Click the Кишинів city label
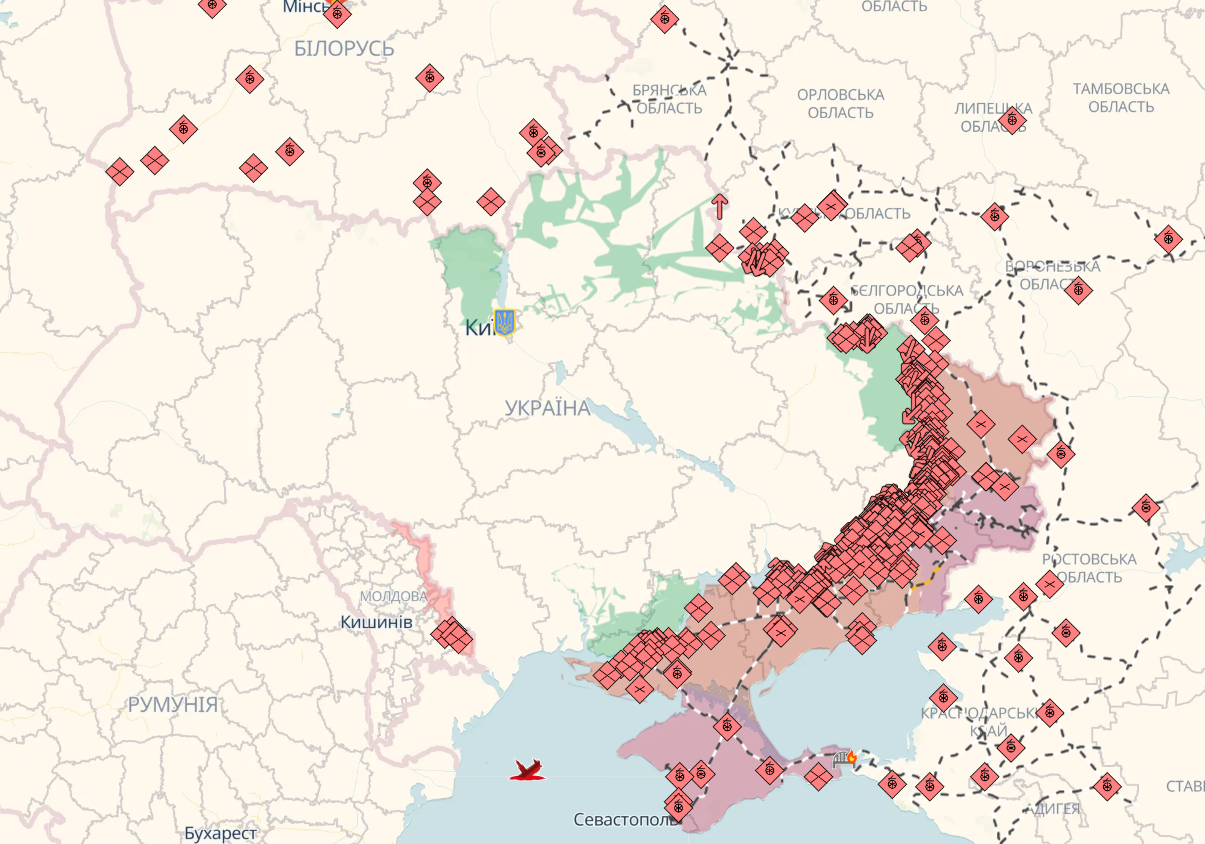1205x844 pixels. pyautogui.click(x=376, y=622)
